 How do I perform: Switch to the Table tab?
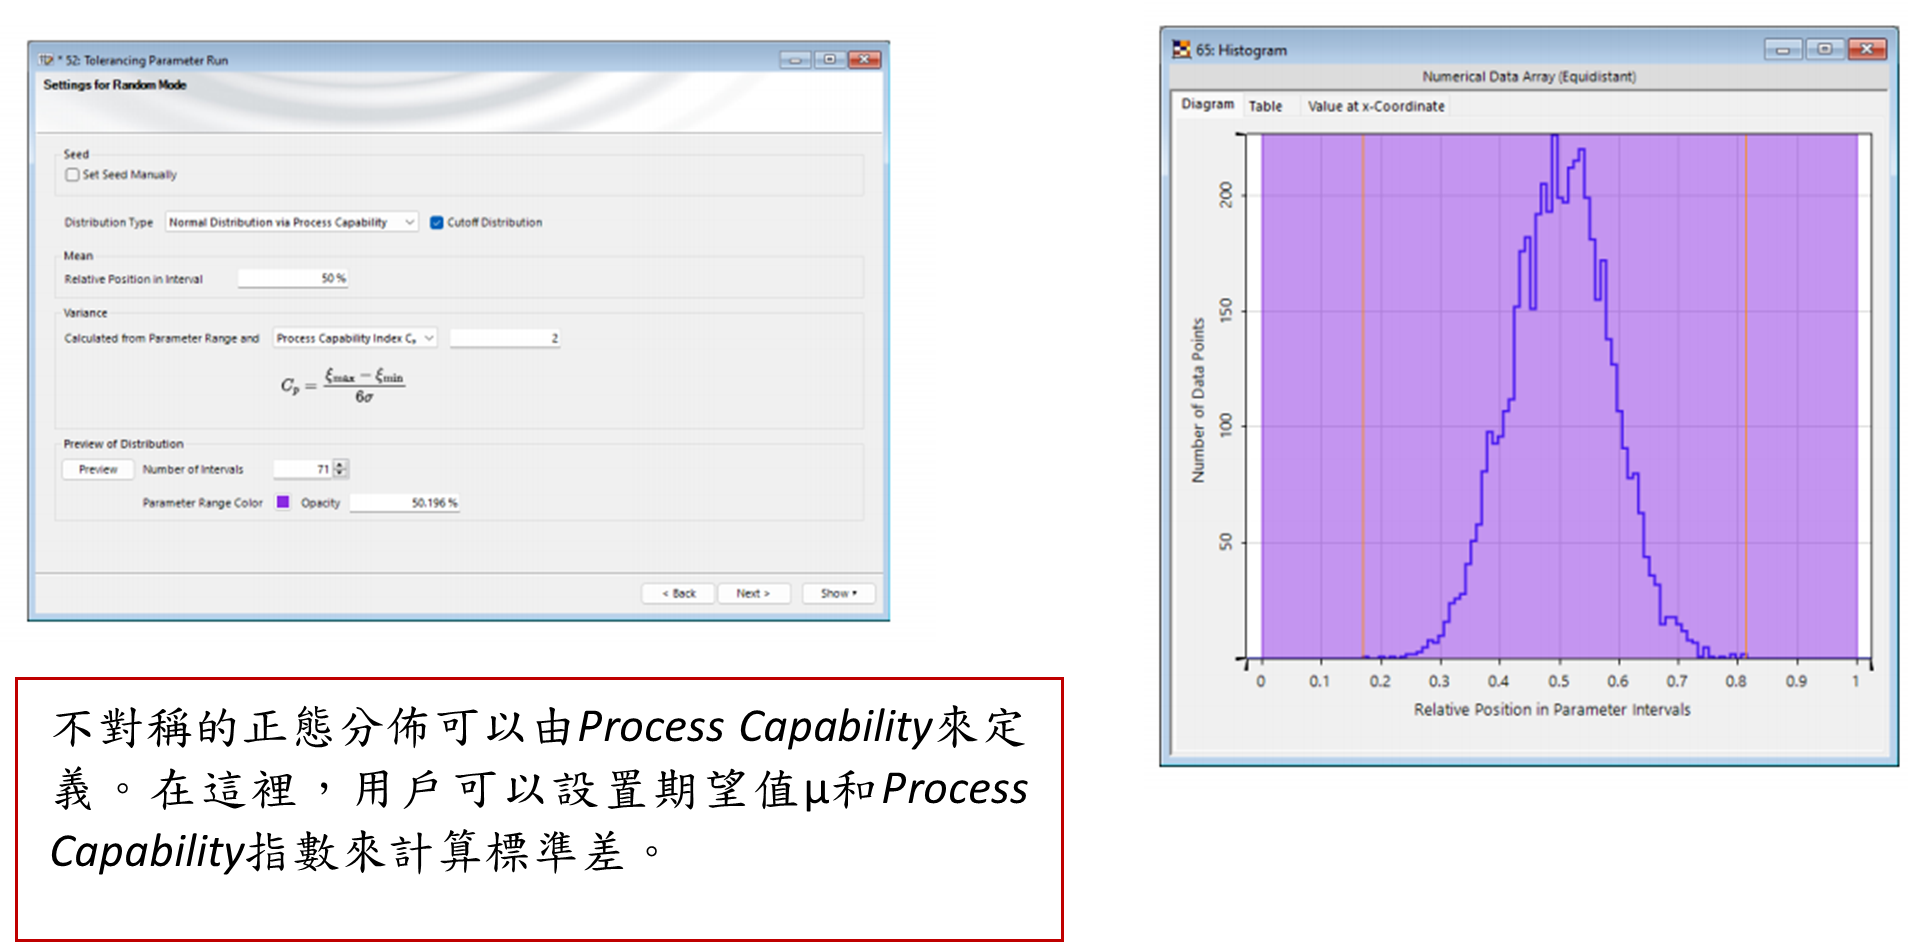tap(1265, 106)
